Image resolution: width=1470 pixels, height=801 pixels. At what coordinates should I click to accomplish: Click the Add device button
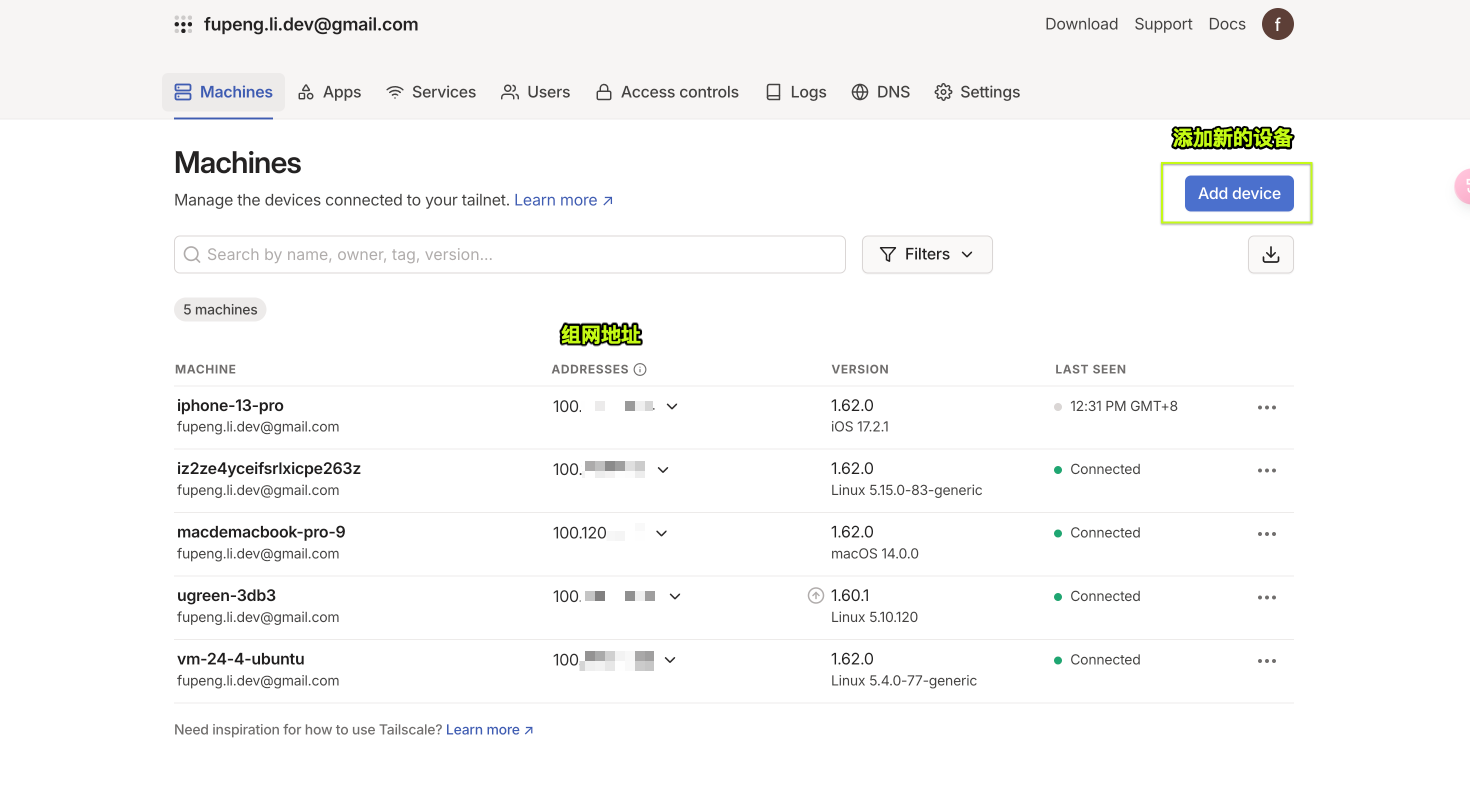coord(1239,194)
